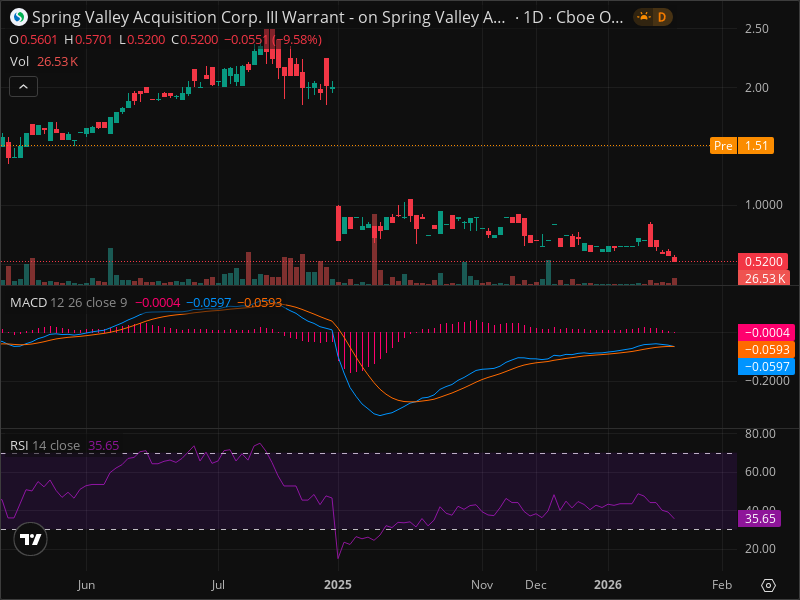Screen dimensions: 800x600
Task: Click the 20.00 RSI axis label
Action: coord(760,549)
